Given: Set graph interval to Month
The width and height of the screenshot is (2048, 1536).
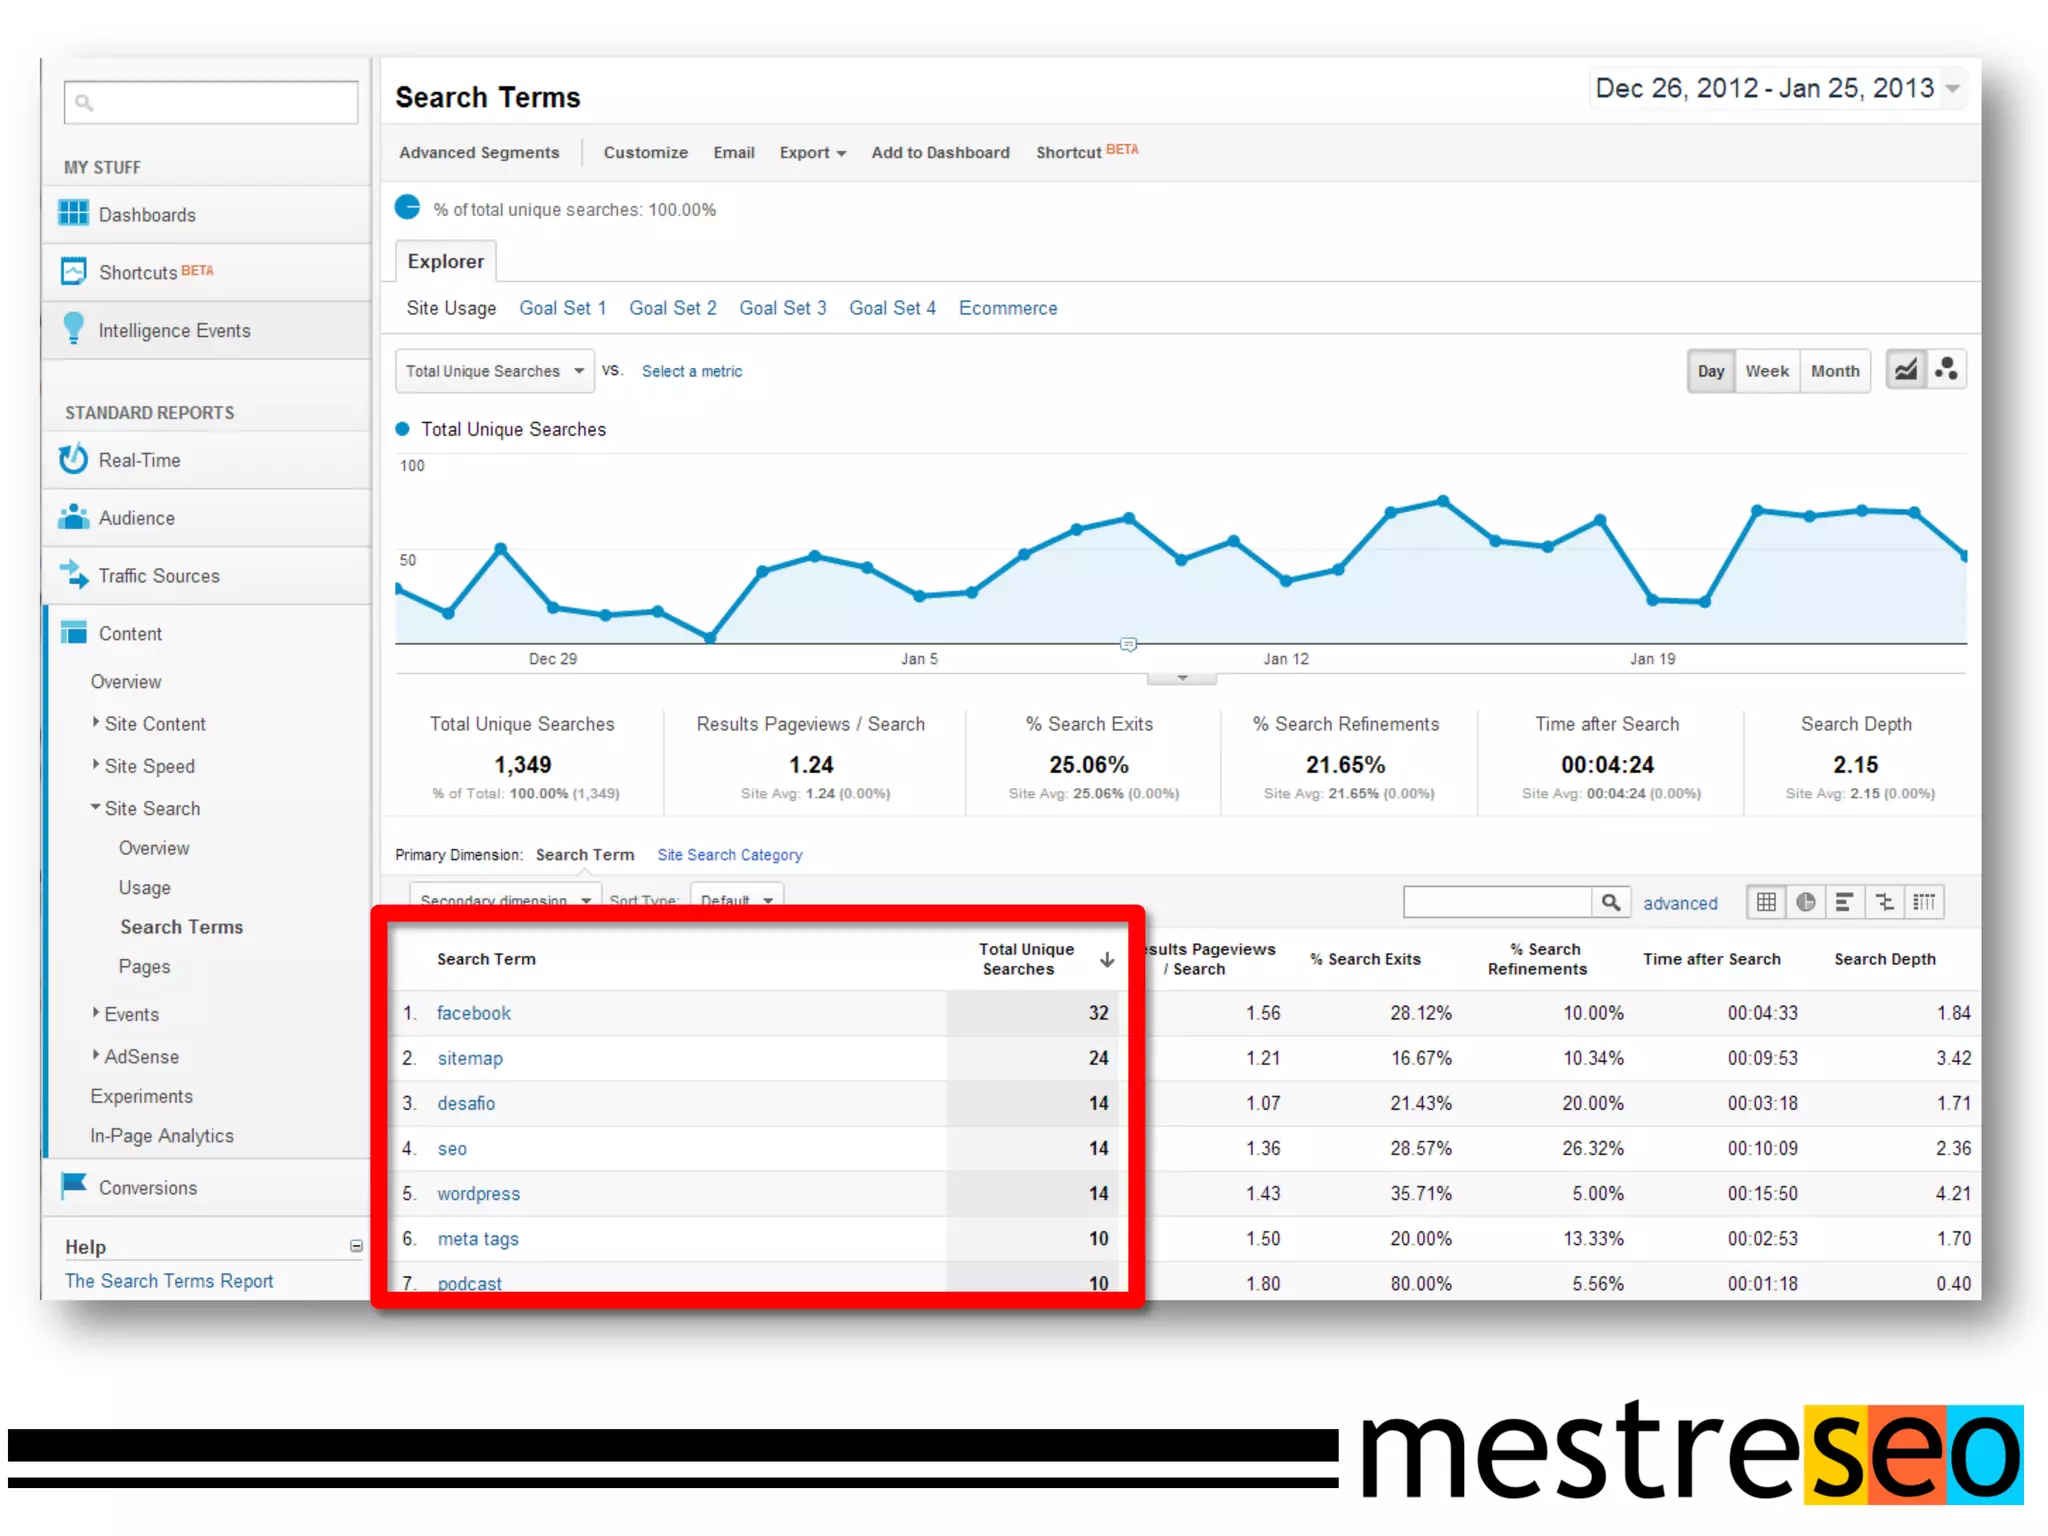Looking at the screenshot, I should coord(1835,371).
